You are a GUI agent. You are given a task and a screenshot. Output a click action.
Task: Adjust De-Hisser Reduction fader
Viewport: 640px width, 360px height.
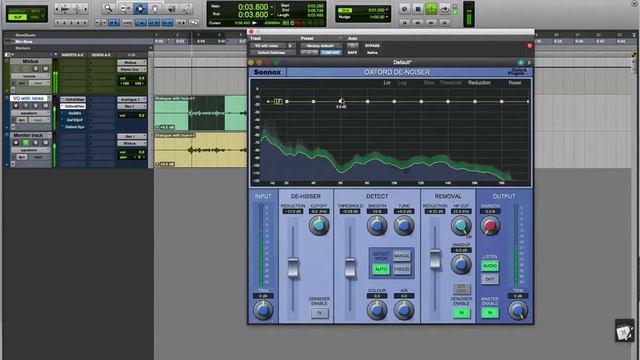point(293,268)
